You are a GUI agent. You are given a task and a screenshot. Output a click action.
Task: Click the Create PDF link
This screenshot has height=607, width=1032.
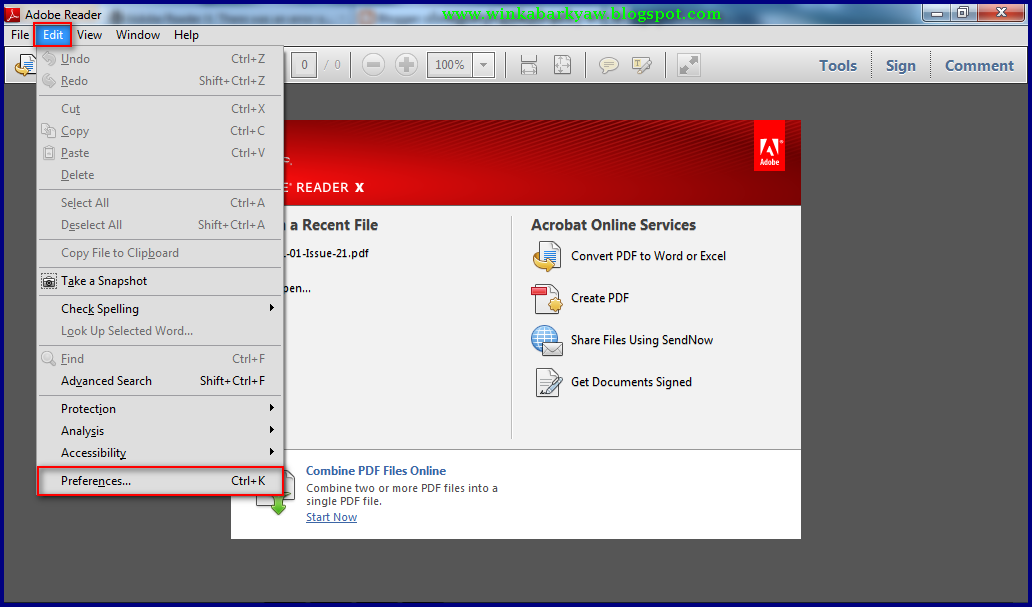pos(600,298)
